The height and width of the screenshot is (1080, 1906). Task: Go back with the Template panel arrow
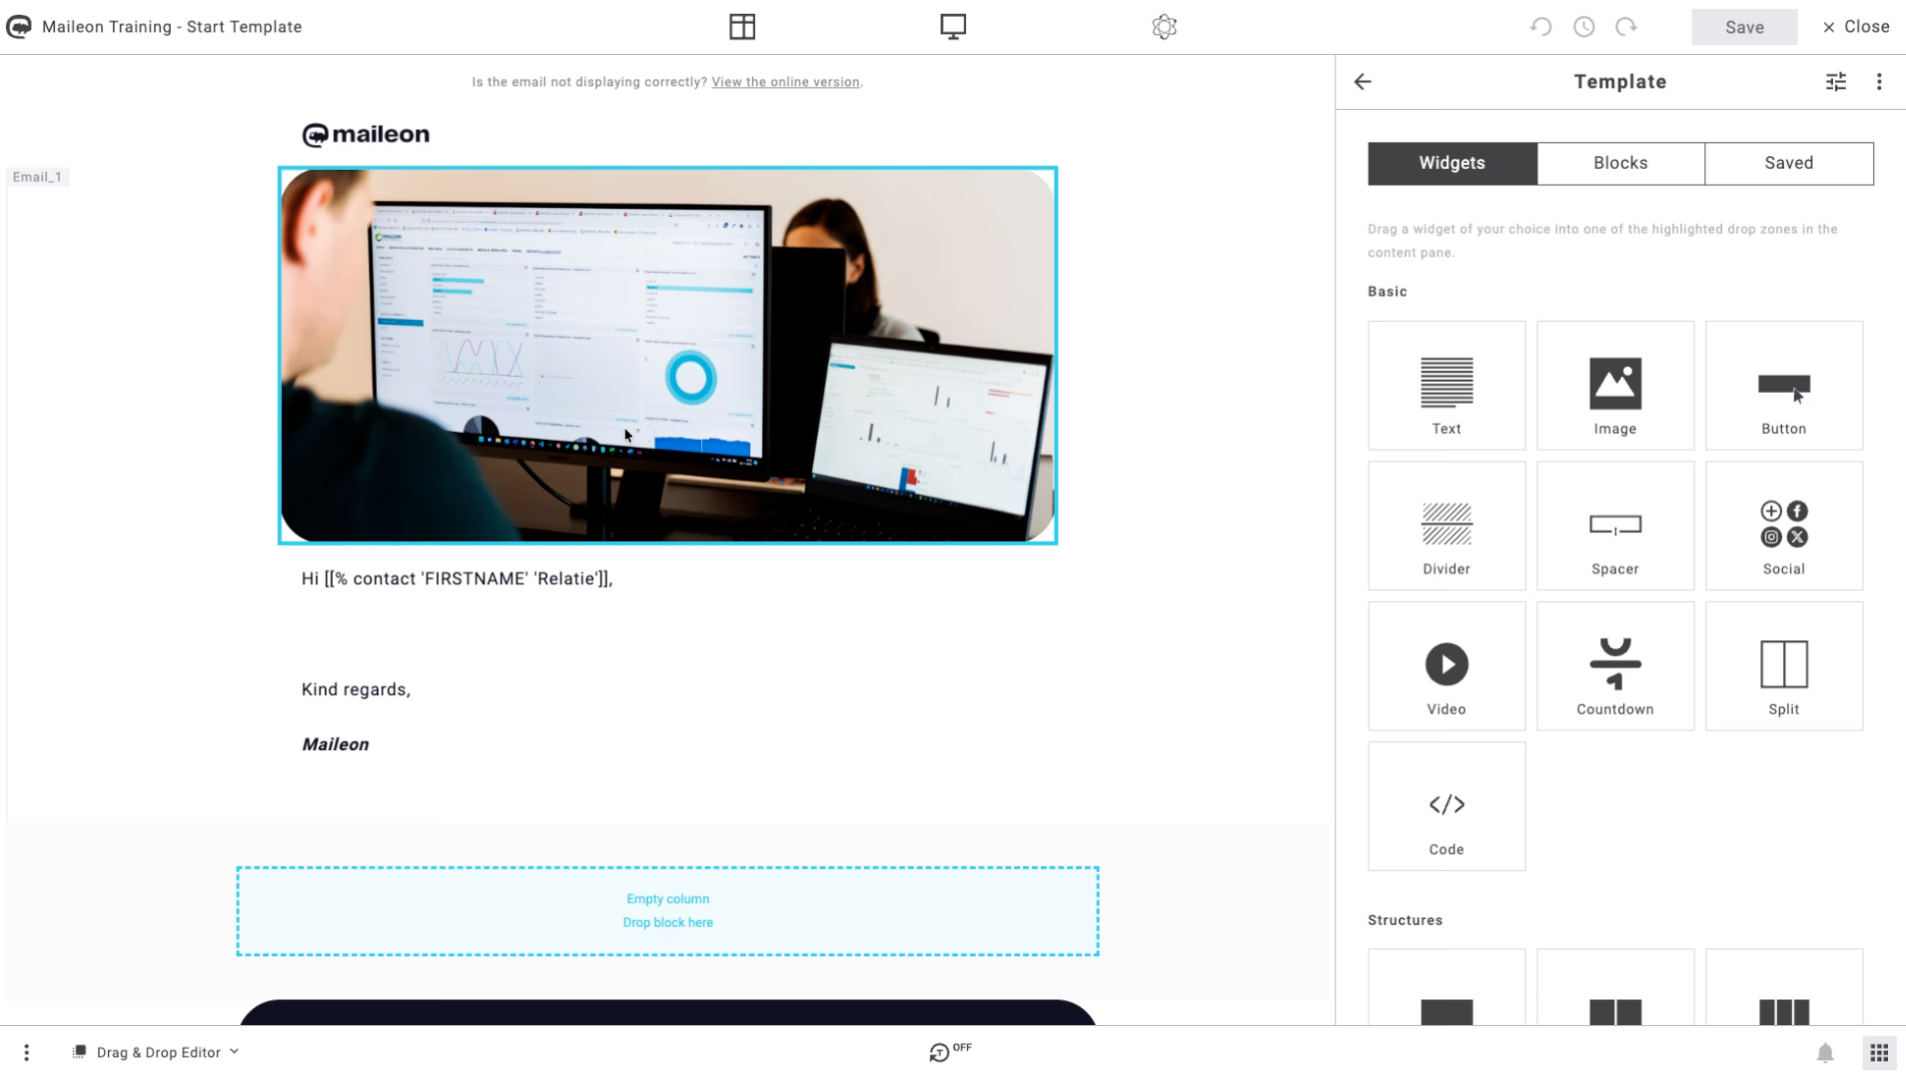1363,82
